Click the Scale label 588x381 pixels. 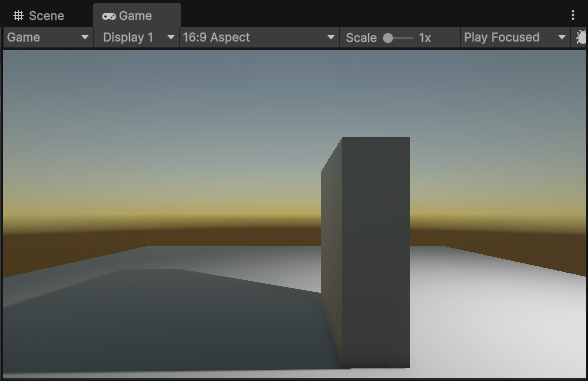(361, 38)
